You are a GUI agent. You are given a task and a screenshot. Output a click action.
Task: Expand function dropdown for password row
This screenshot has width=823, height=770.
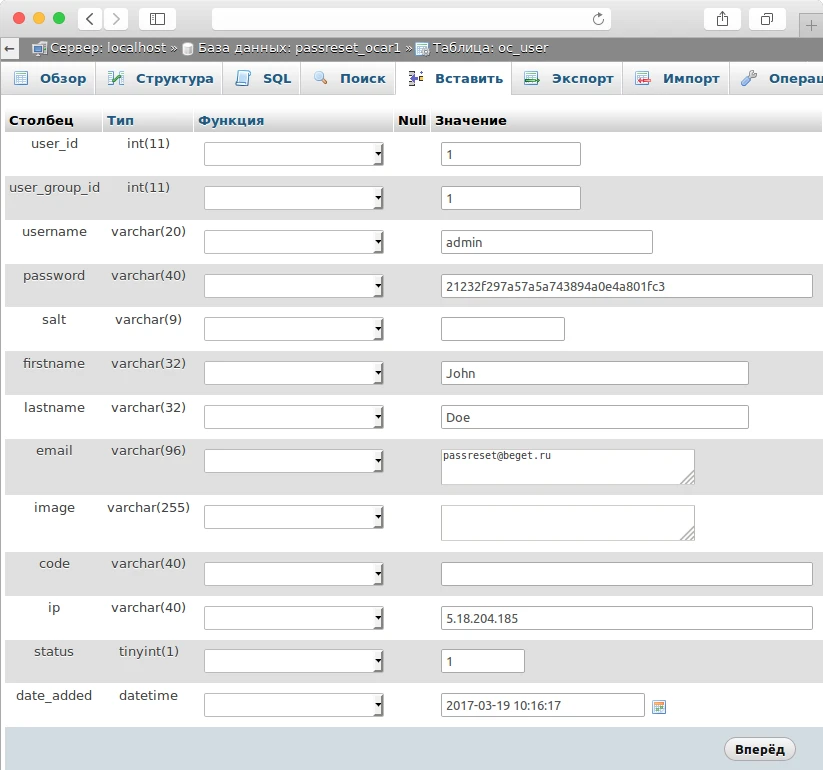click(x=294, y=286)
